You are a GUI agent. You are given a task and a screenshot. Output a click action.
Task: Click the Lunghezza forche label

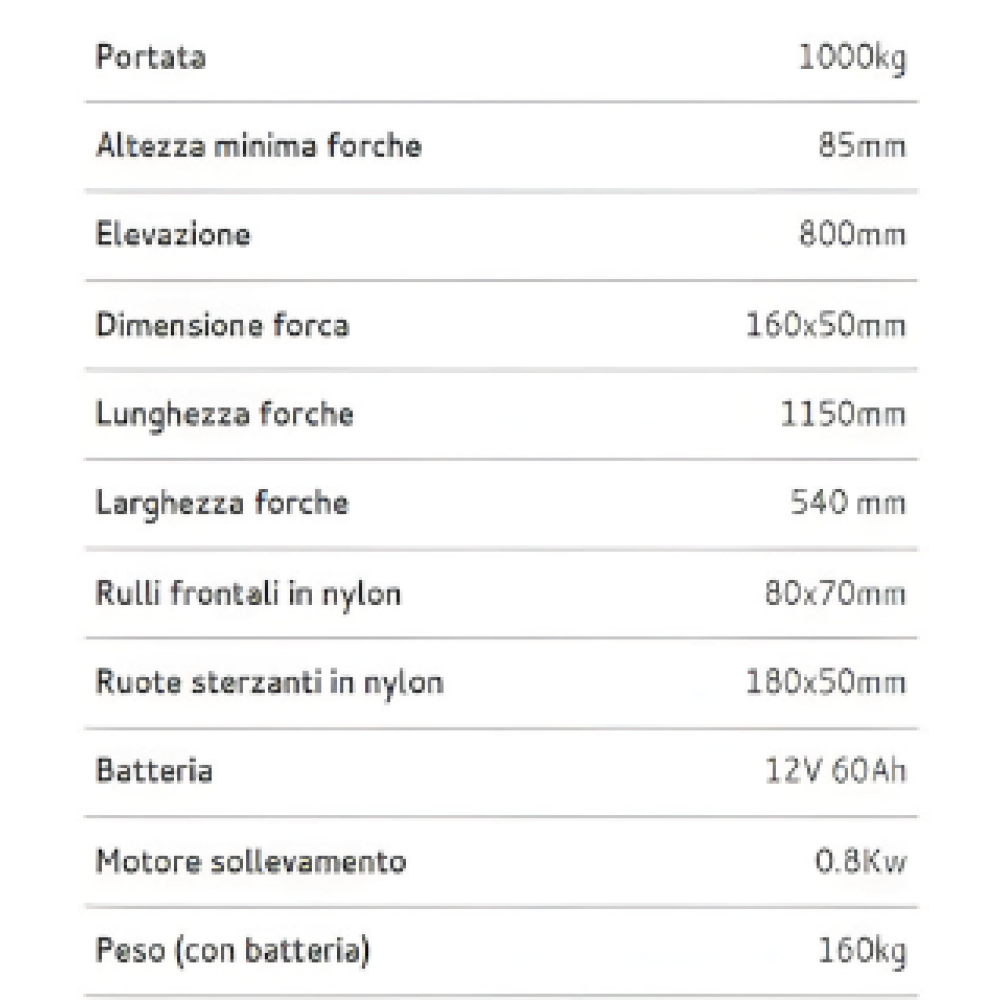[224, 416]
